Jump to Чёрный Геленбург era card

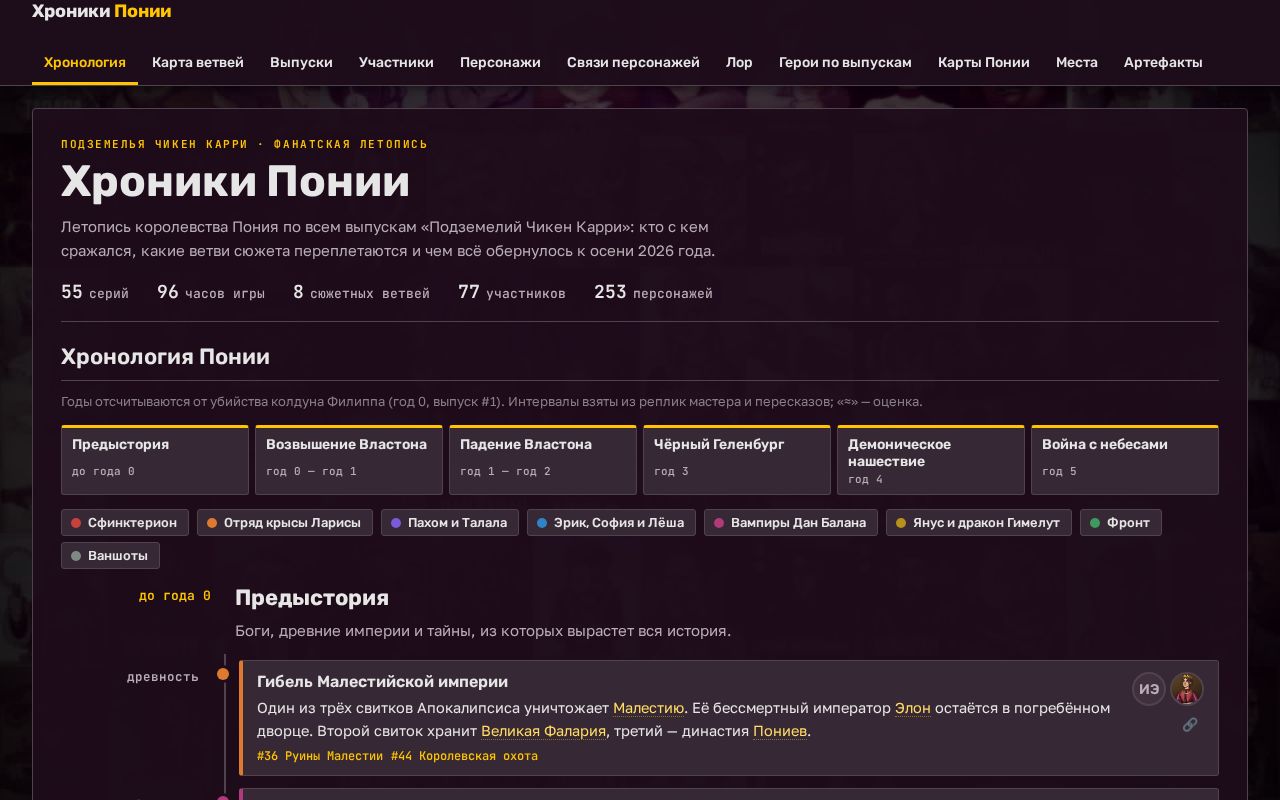(737, 460)
